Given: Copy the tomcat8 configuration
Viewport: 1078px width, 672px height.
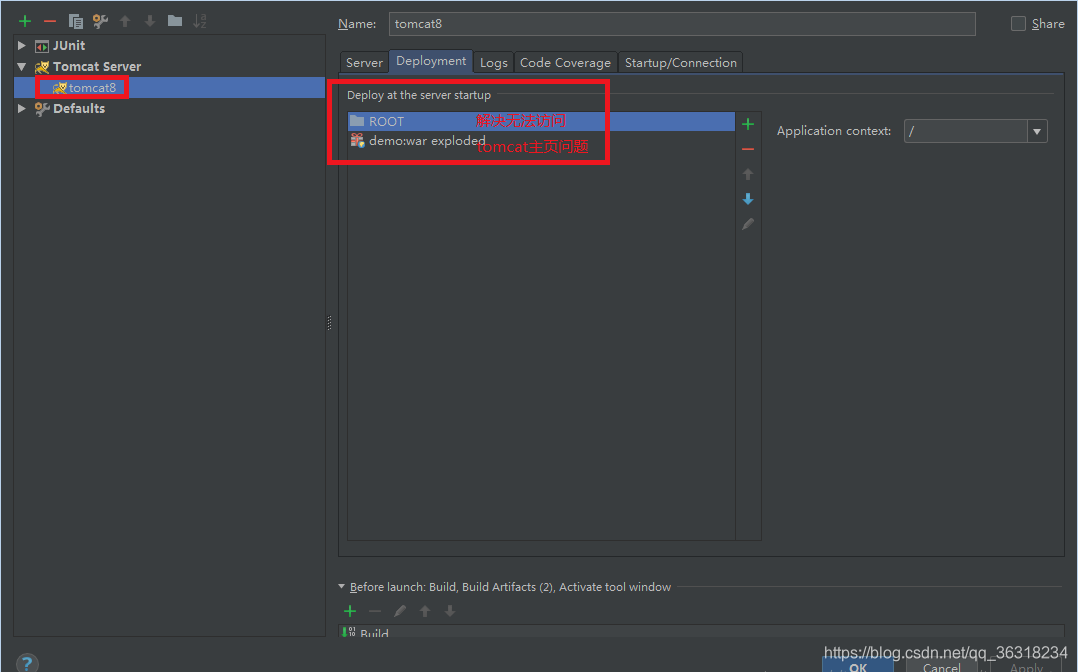Looking at the screenshot, I should (74, 20).
